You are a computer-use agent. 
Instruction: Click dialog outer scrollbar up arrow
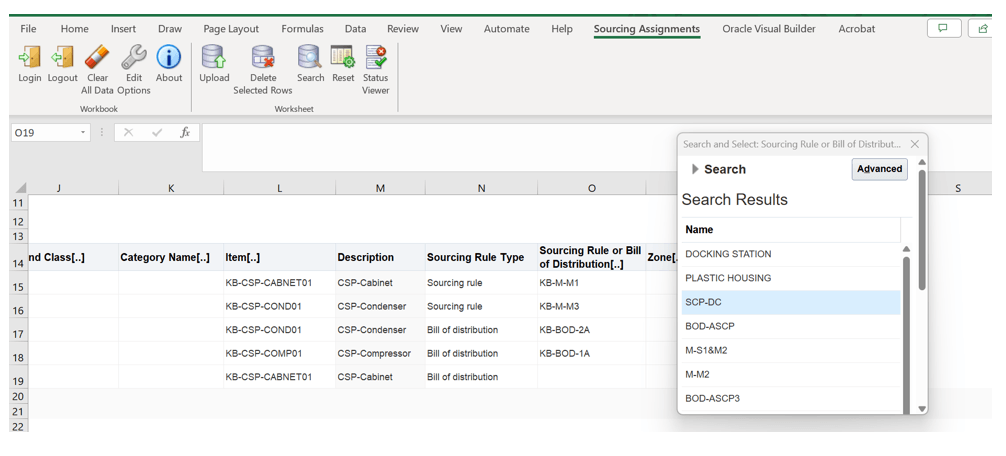tap(922, 162)
